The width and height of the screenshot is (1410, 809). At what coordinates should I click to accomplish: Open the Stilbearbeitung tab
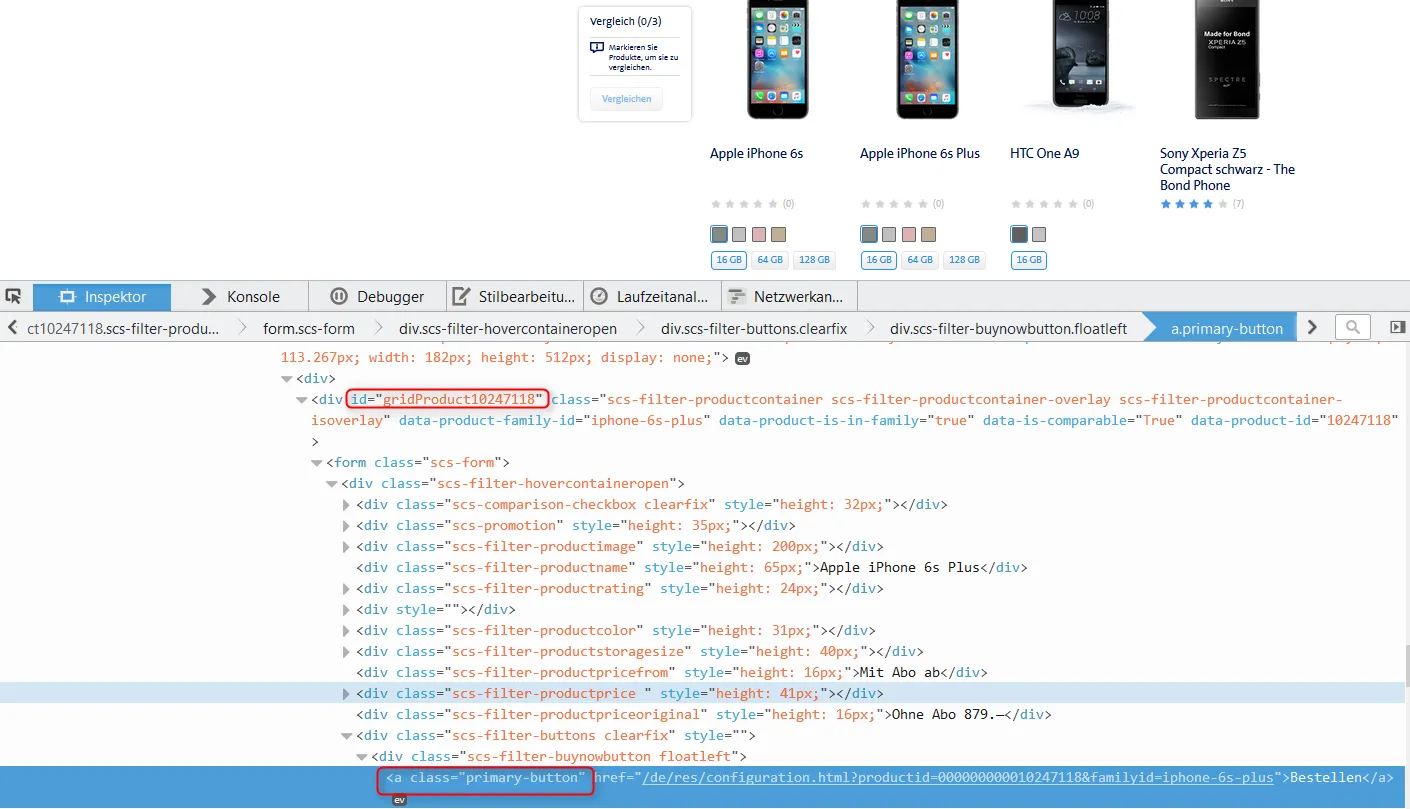tap(514, 297)
